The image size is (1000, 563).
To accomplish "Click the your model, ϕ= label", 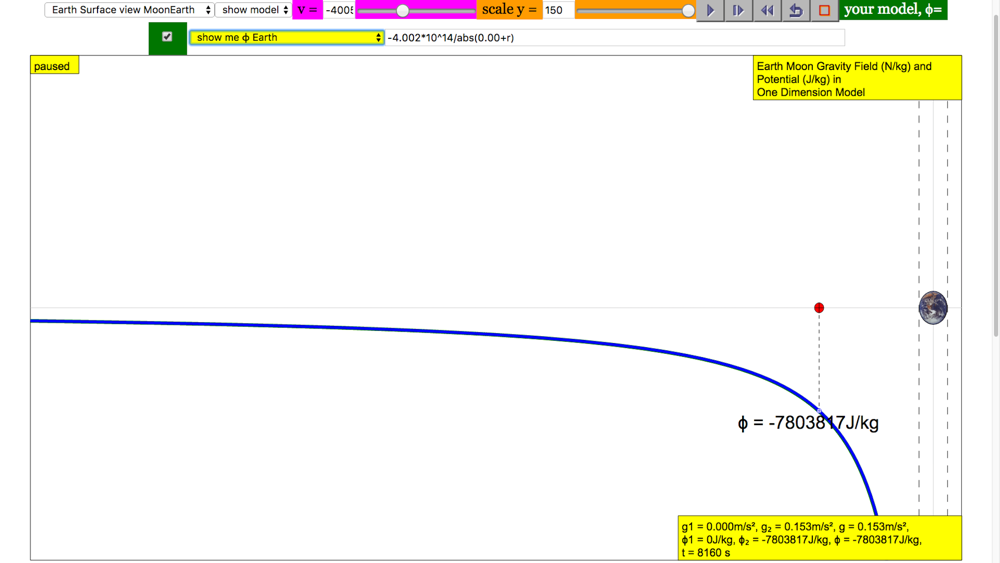I will pyautogui.click(x=893, y=10).
